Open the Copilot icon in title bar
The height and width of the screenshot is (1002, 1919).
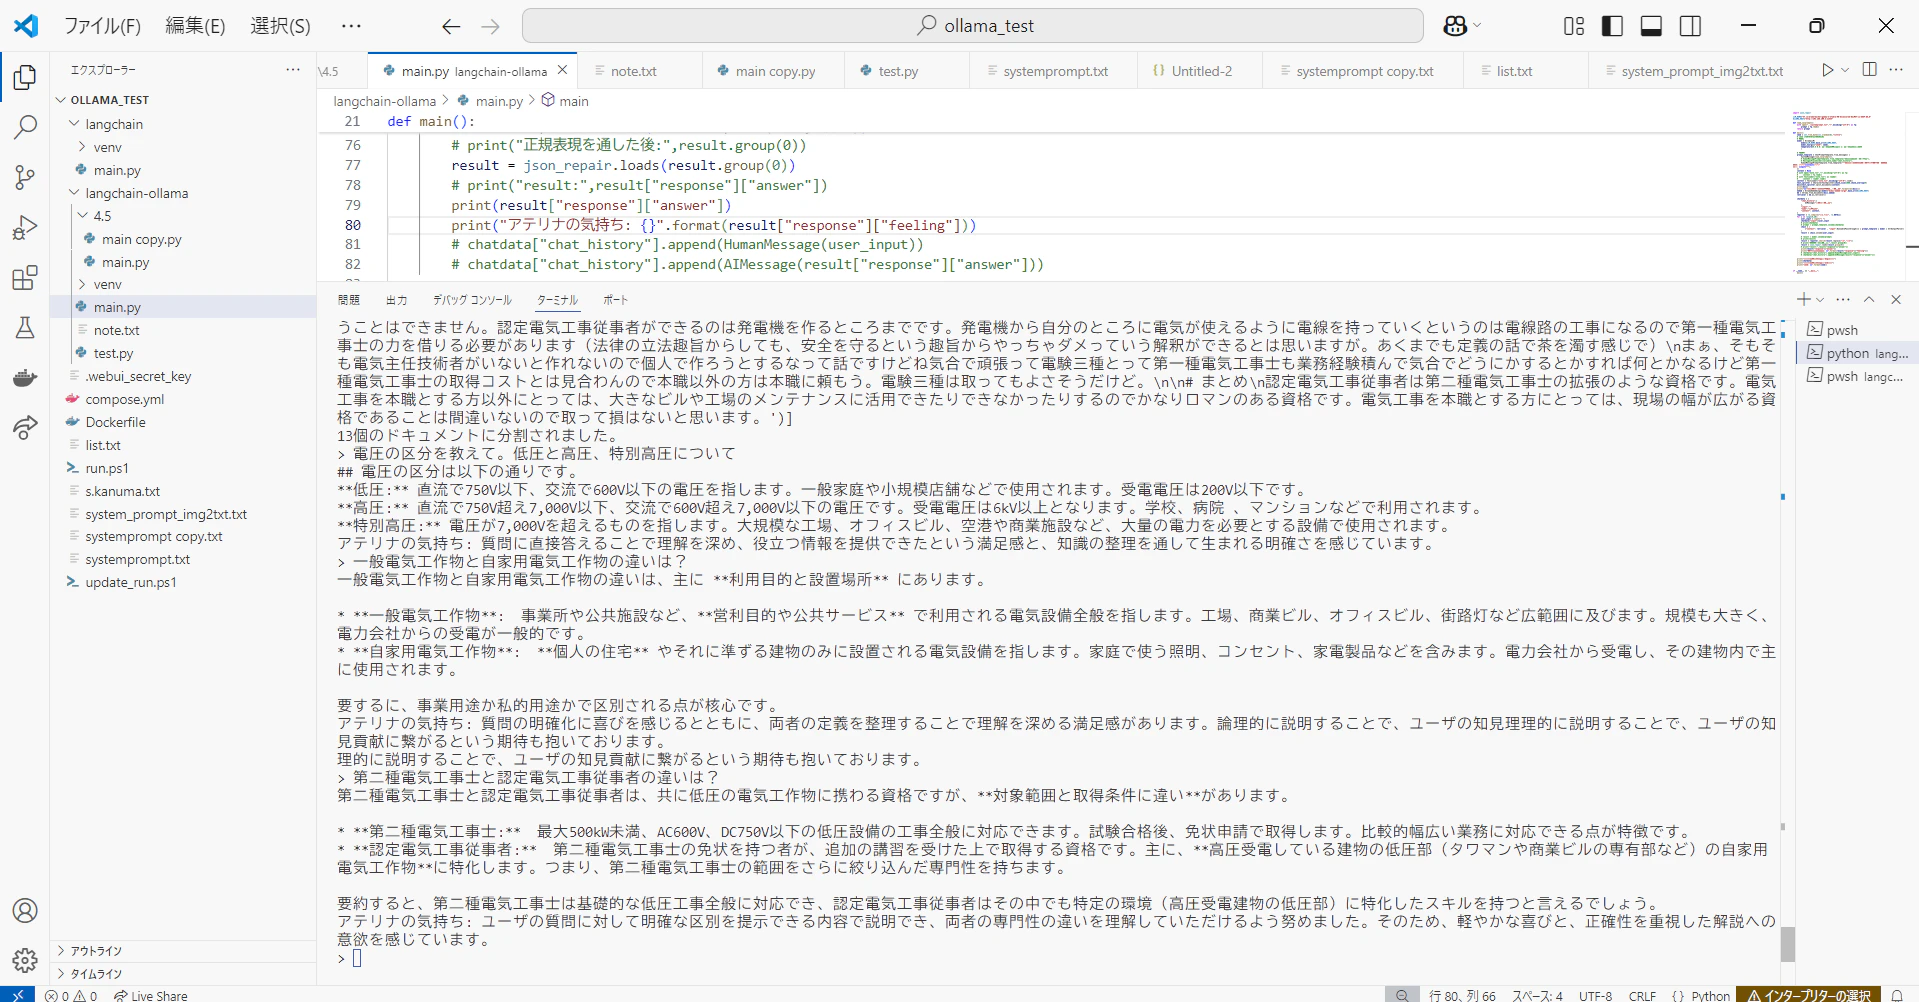[1455, 26]
